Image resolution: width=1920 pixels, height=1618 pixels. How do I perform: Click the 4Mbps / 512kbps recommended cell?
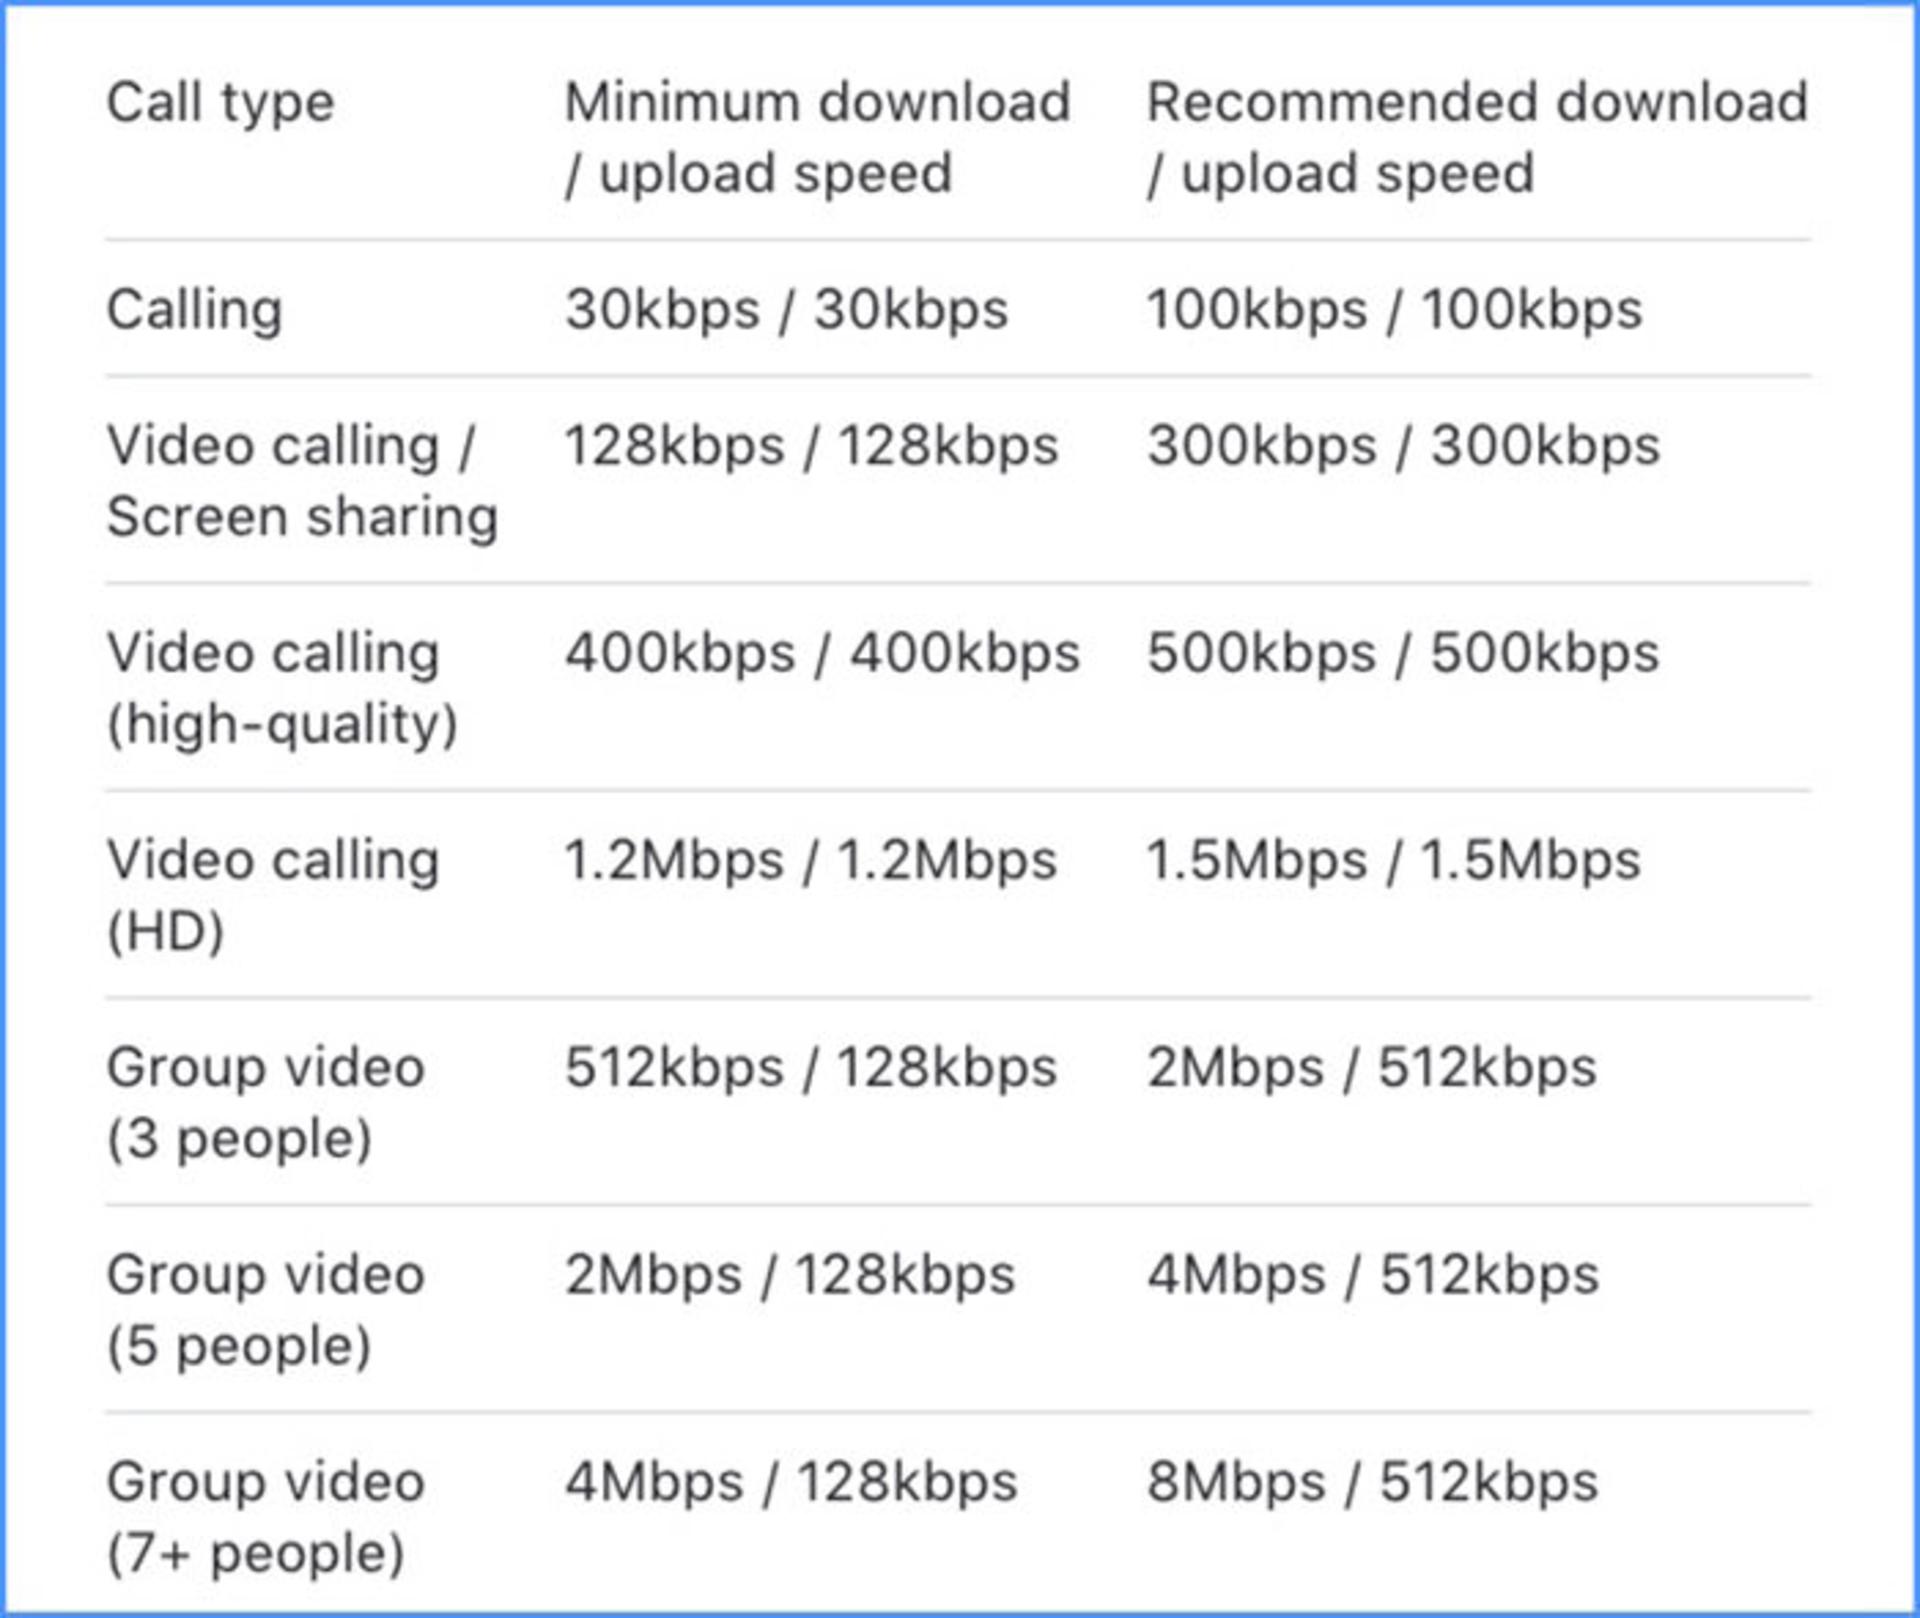tap(1373, 1276)
